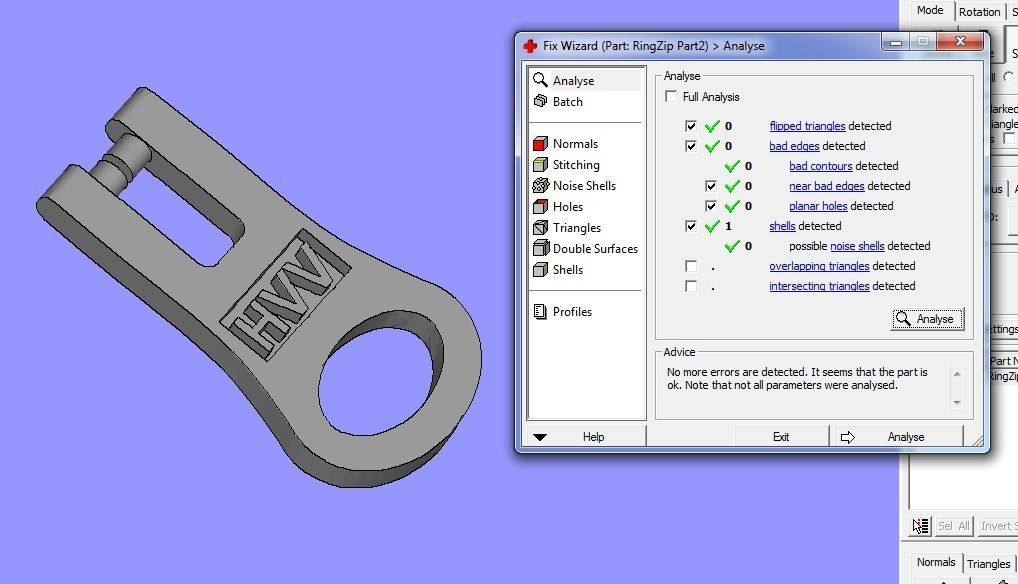Select the Holes cube icon
The width and height of the screenshot is (1018, 584).
pos(540,206)
